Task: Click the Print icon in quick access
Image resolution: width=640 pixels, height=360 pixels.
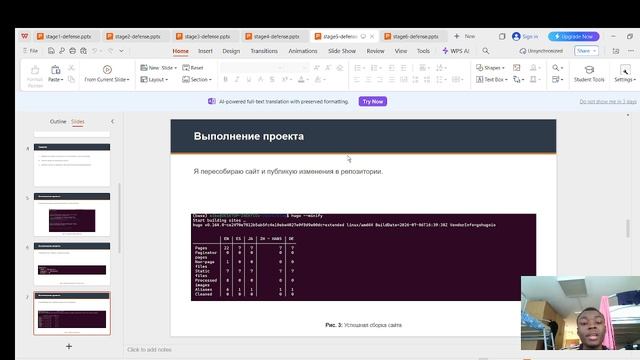Action: coord(72,51)
